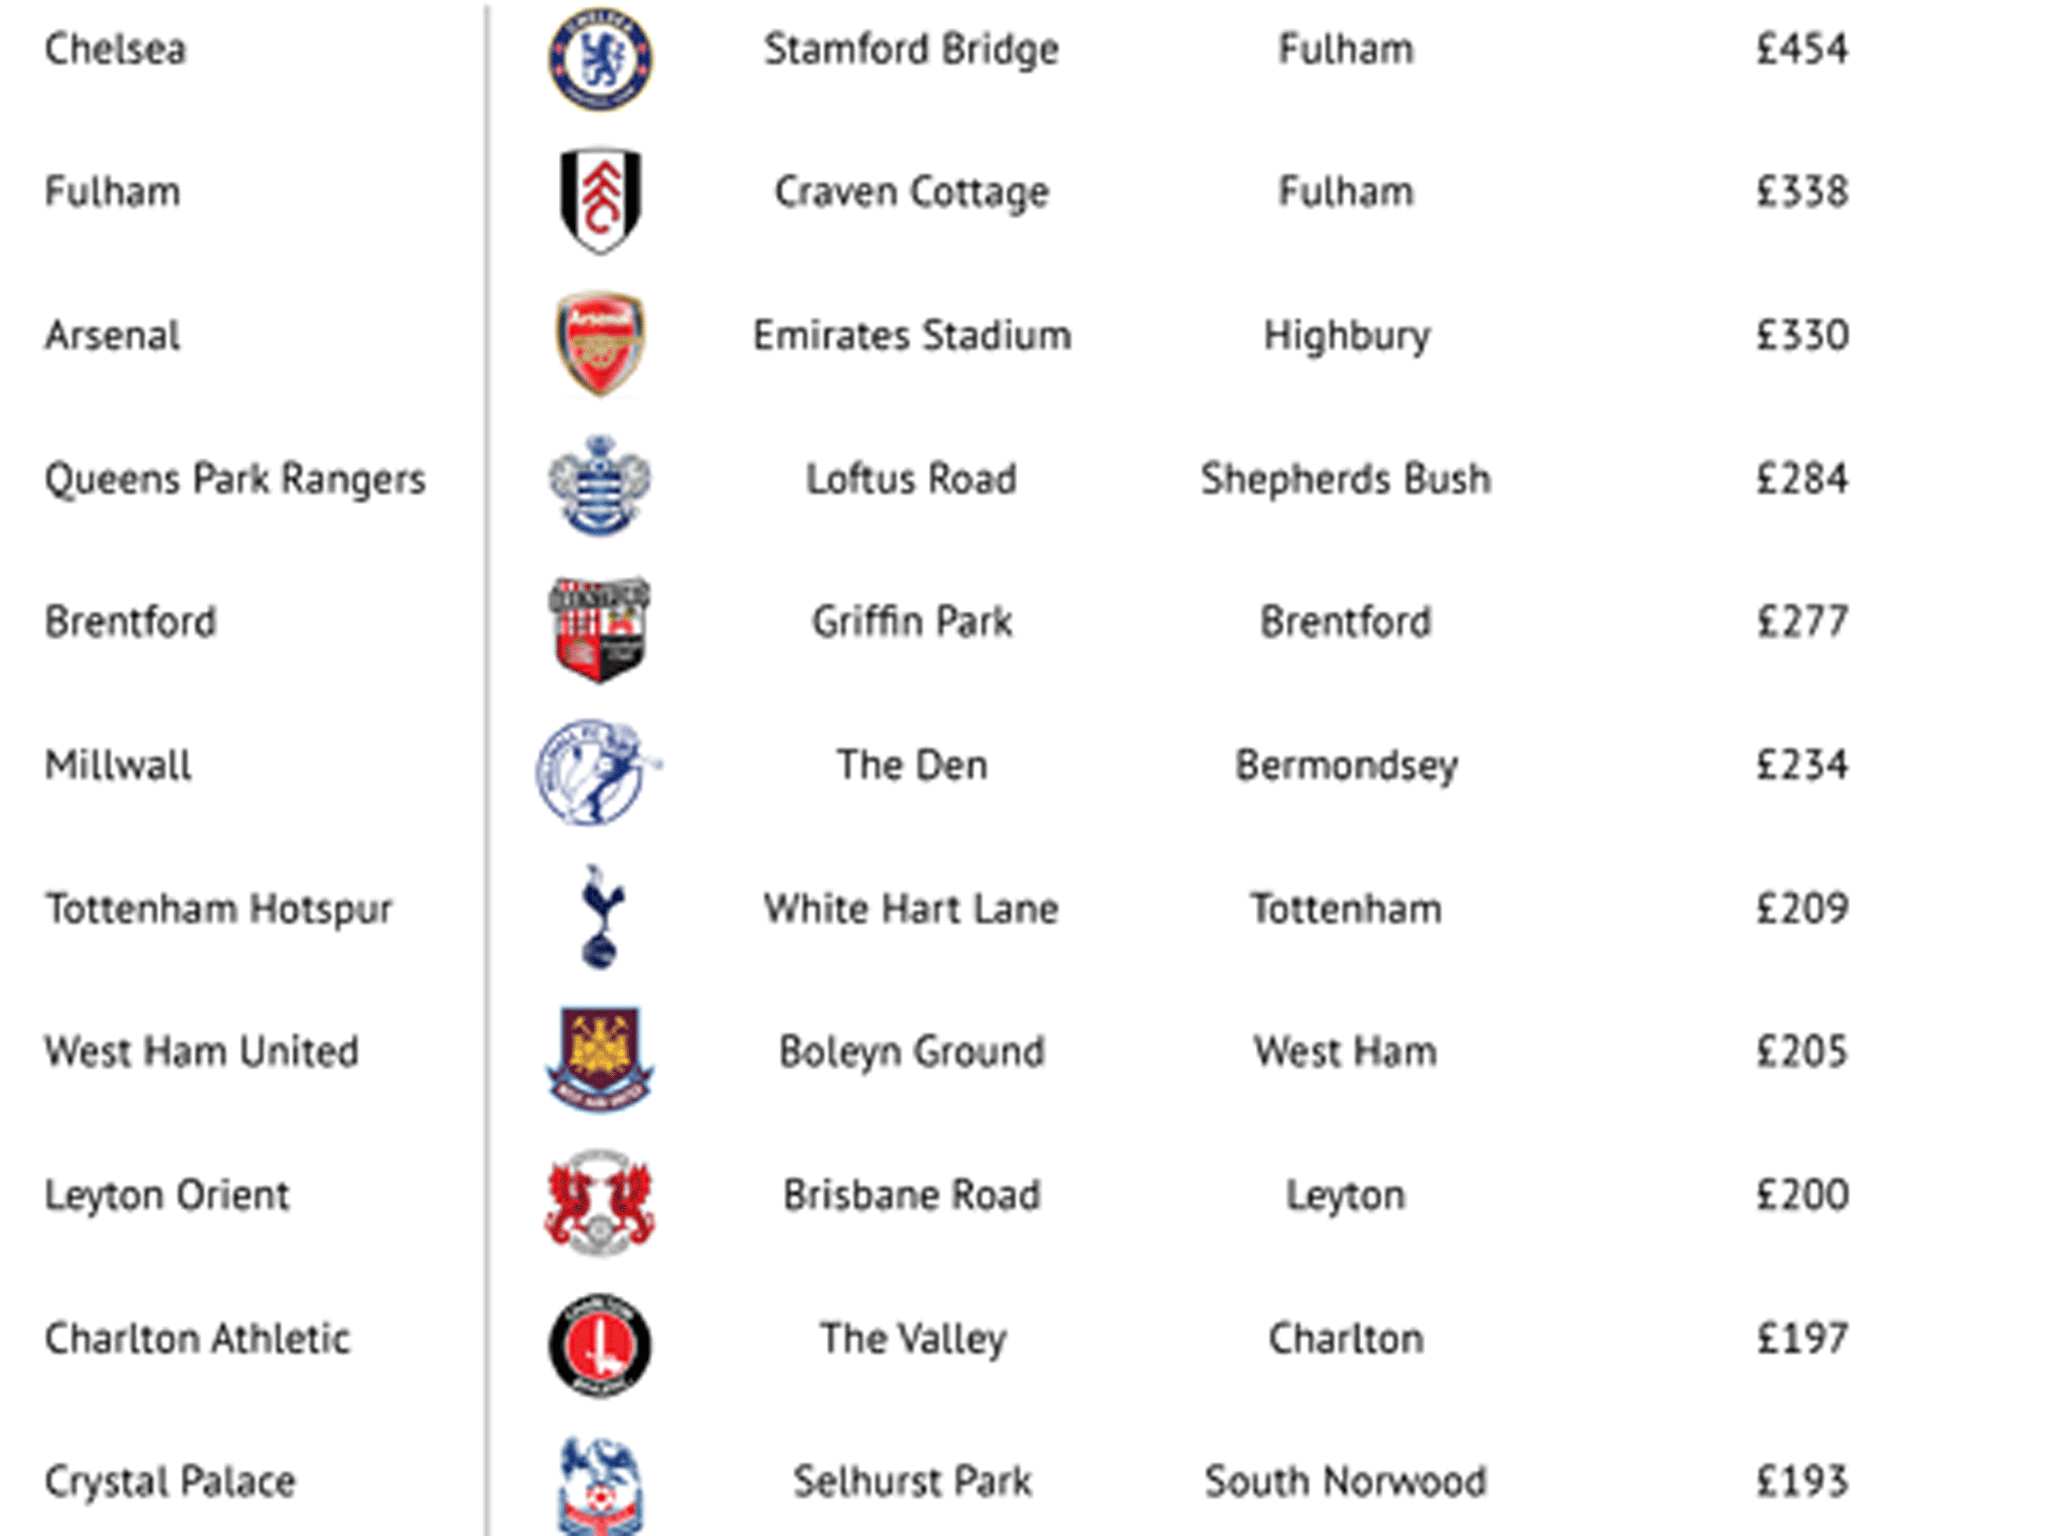Click the £454 price value
Screen dimensions: 2048x1536
(1802, 49)
